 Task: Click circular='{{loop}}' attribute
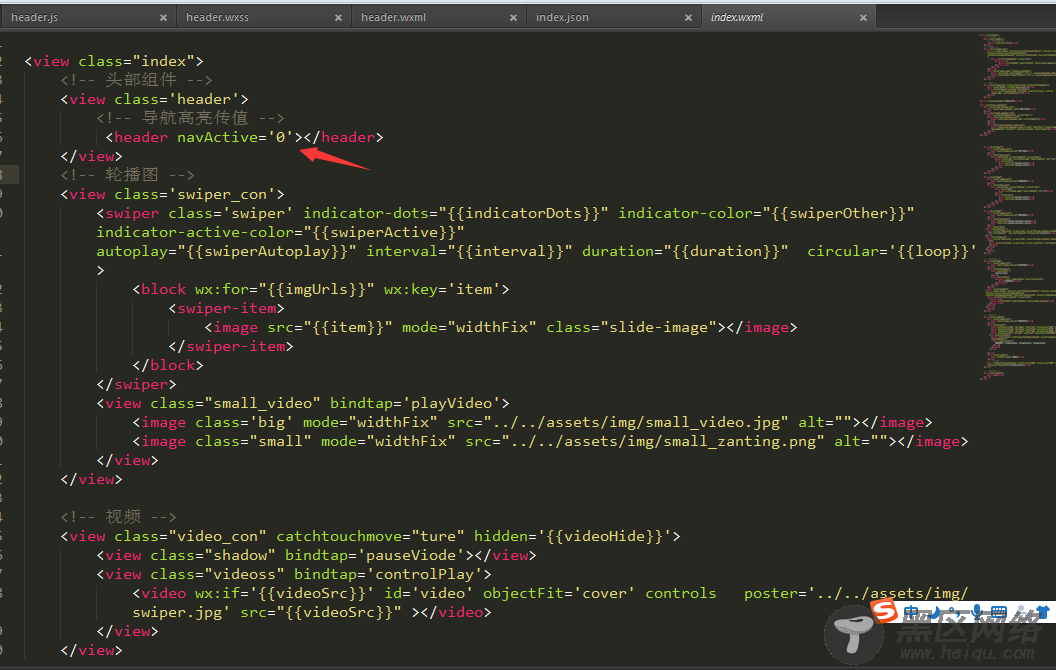(x=892, y=251)
